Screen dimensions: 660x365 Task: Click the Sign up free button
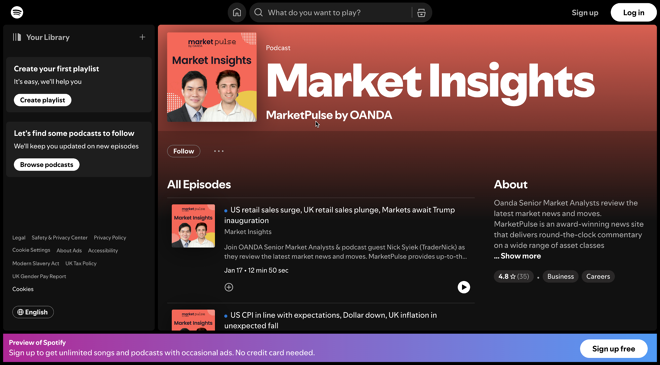(x=613, y=349)
